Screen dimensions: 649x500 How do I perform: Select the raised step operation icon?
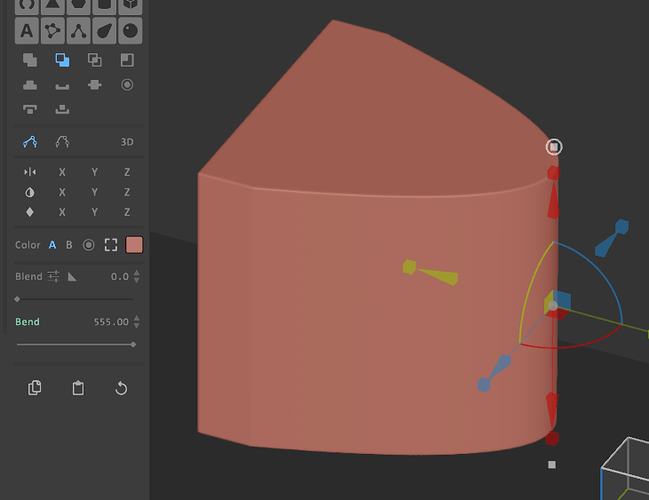30,85
